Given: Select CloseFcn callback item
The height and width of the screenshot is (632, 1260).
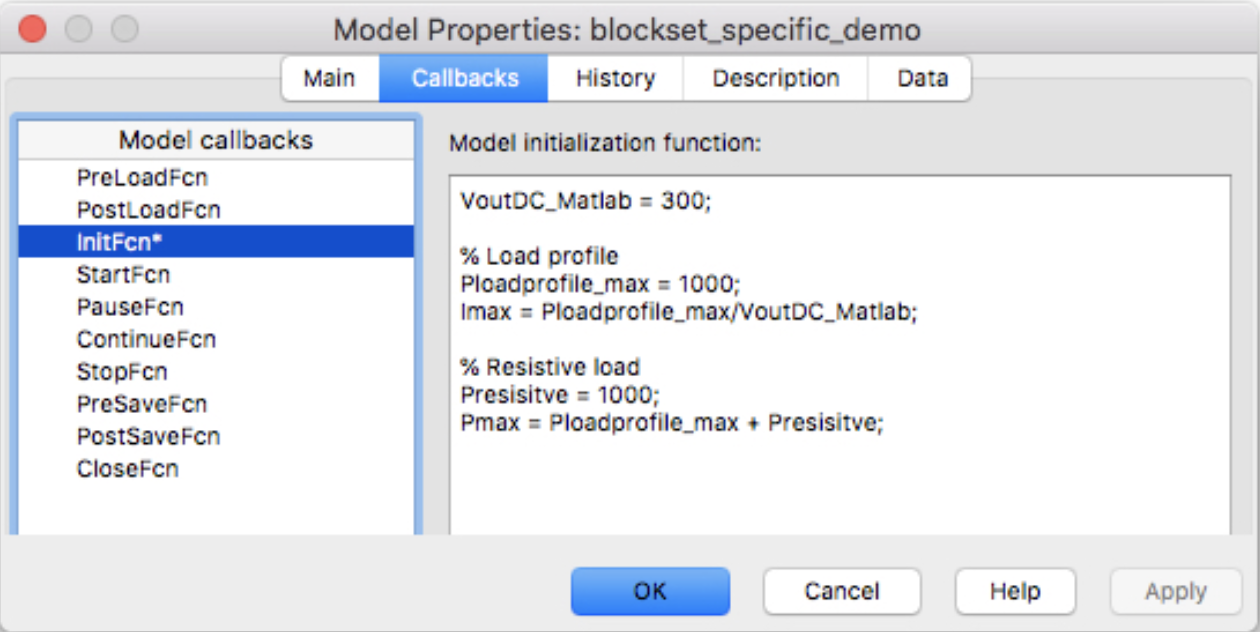Looking at the screenshot, I should 127,469.
